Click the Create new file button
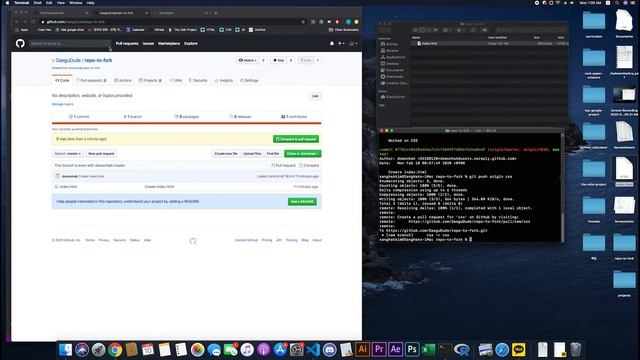 [x=226, y=153]
